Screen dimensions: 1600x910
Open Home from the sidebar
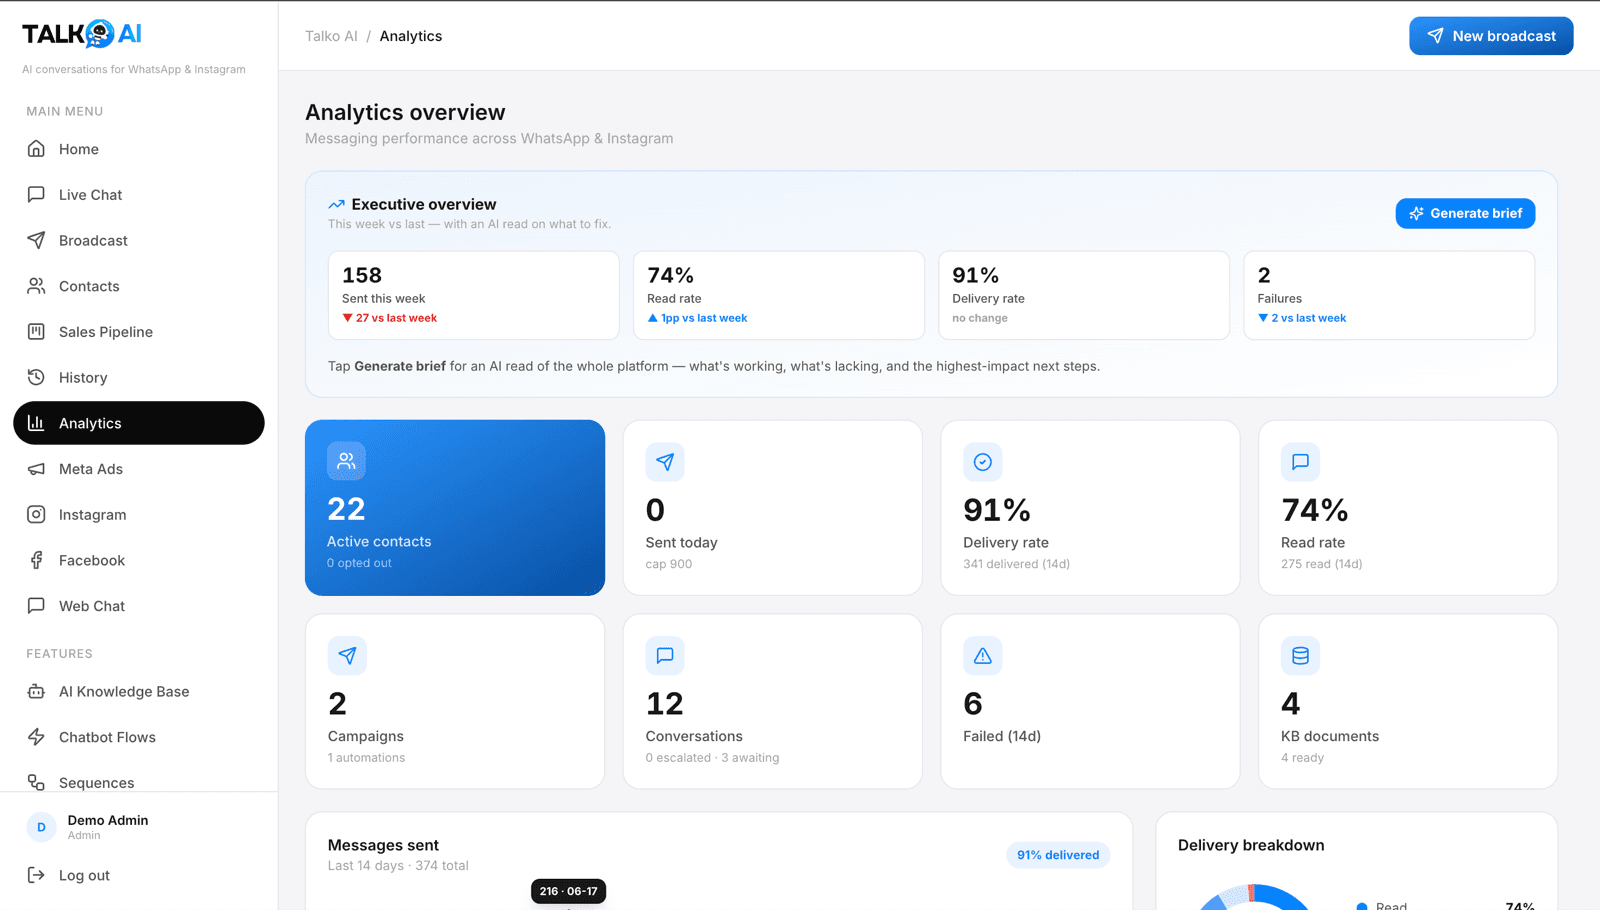(139, 149)
